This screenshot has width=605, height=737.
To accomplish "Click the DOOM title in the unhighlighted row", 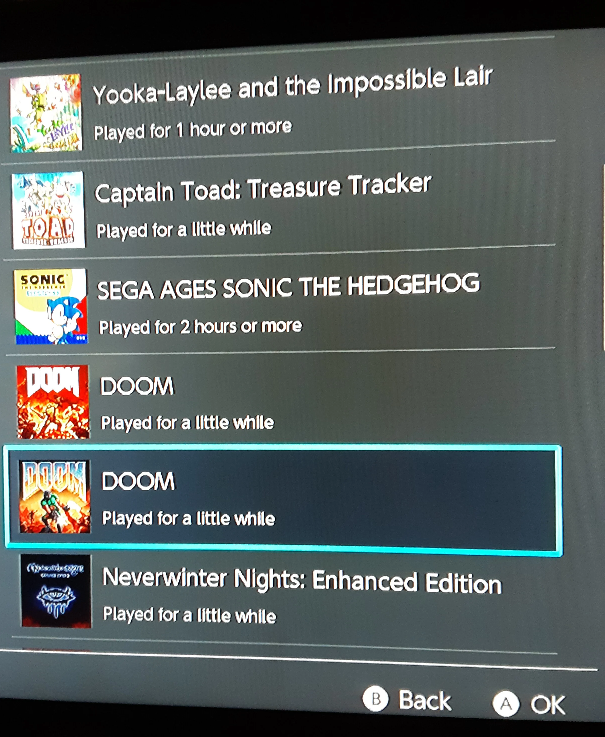I will tap(137, 386).
